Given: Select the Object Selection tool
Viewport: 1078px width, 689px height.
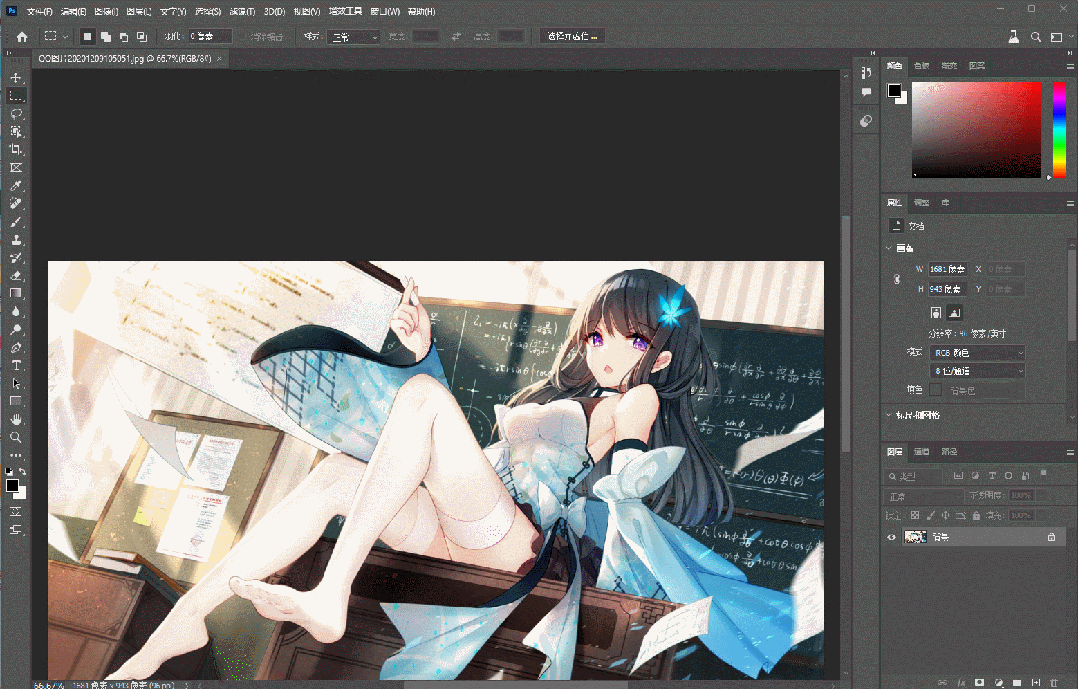Looking at the screenshot, I should click(16, 132).
